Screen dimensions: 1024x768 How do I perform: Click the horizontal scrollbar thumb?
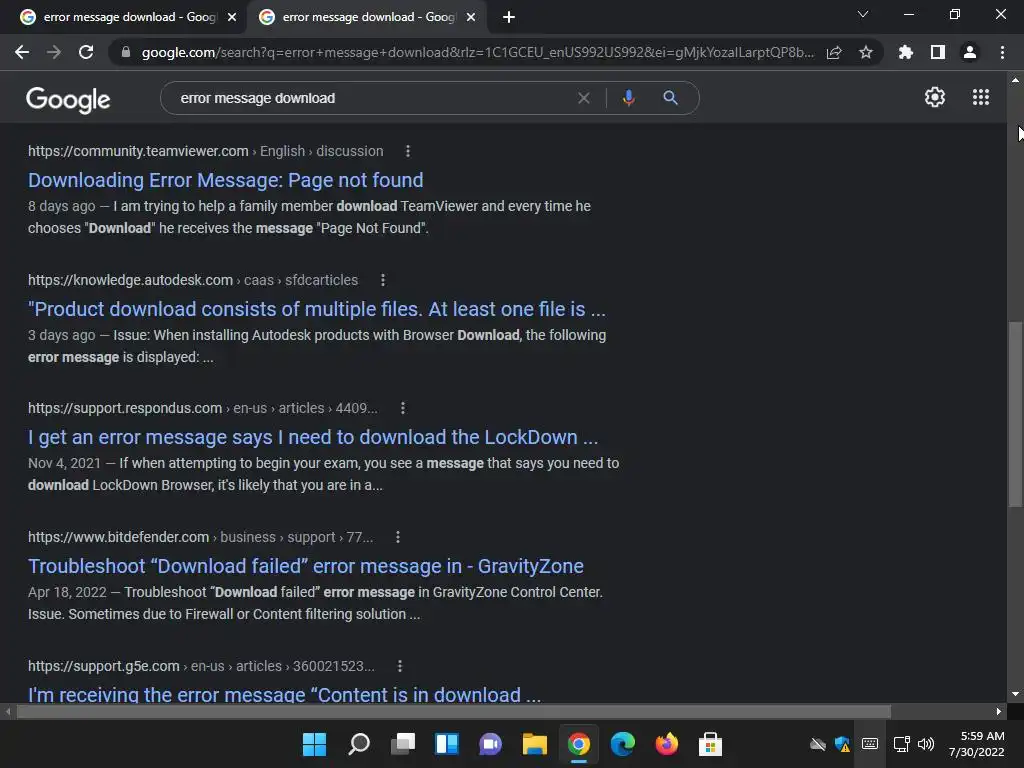pos(453,711)
